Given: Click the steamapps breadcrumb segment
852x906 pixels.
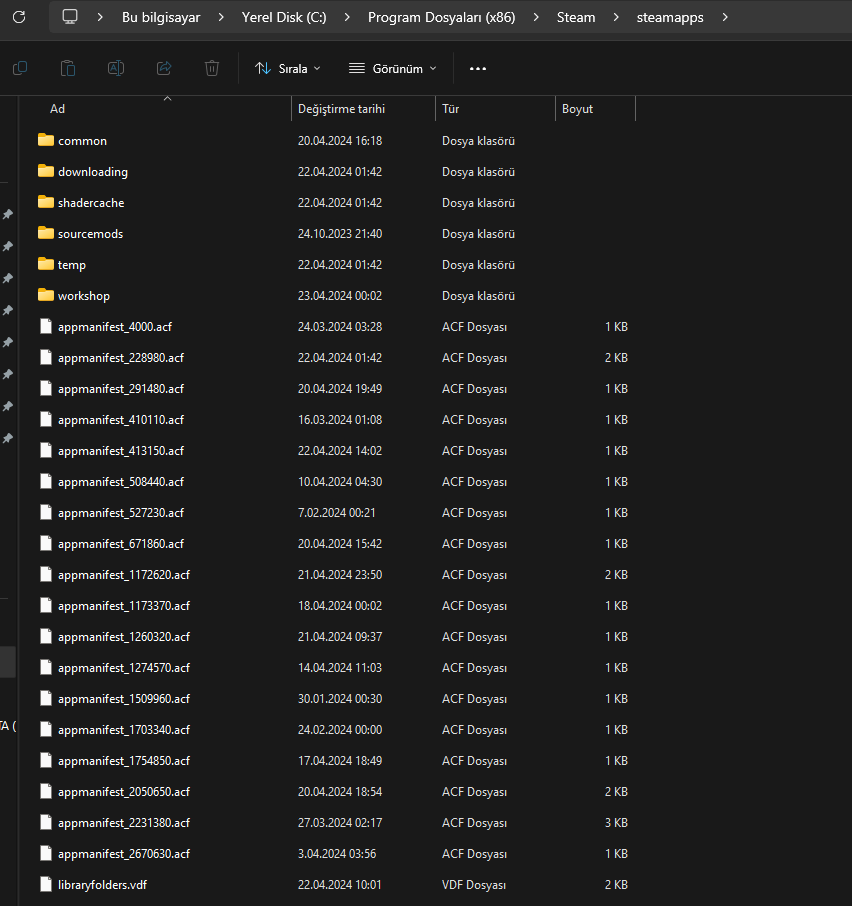Looking at the screenshot, I should tap(670, 18).
